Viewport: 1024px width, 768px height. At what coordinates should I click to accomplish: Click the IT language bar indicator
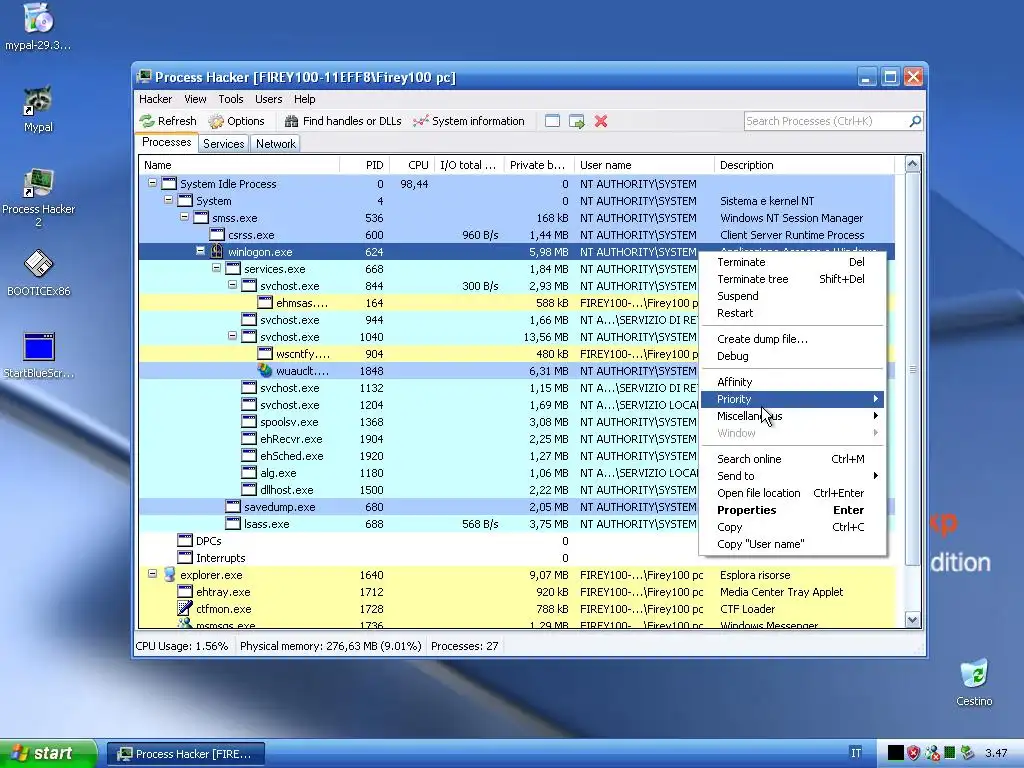[x=856, y=753]
